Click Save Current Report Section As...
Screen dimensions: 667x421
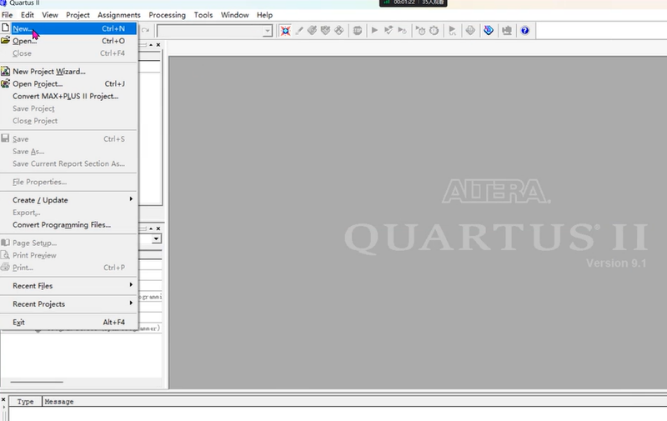(x=69, y=164)
